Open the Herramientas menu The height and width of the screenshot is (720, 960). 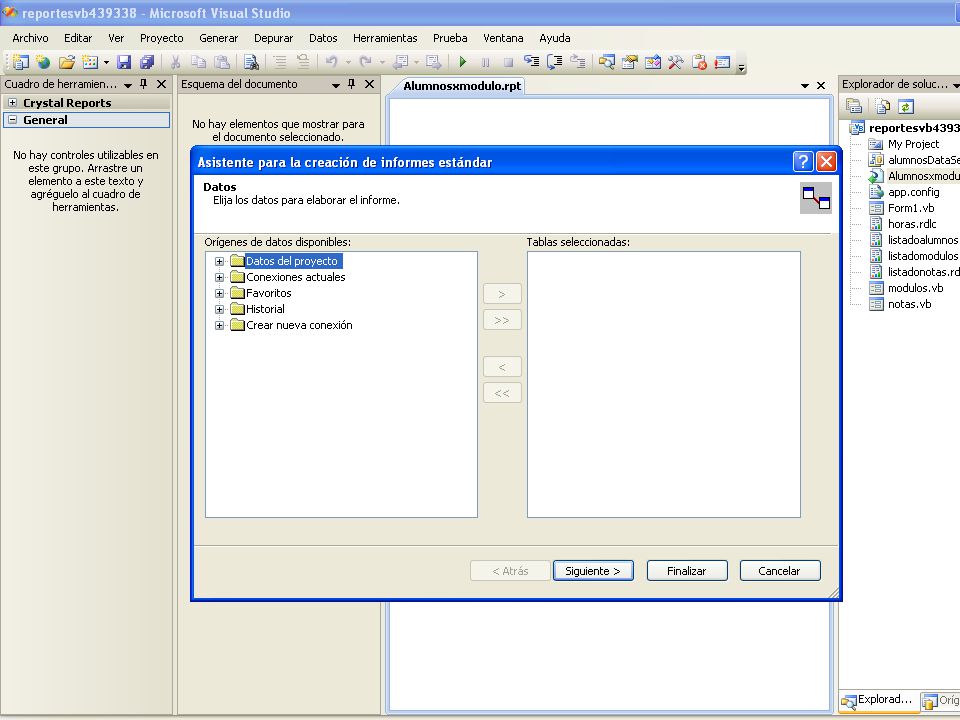click(385, 38)
